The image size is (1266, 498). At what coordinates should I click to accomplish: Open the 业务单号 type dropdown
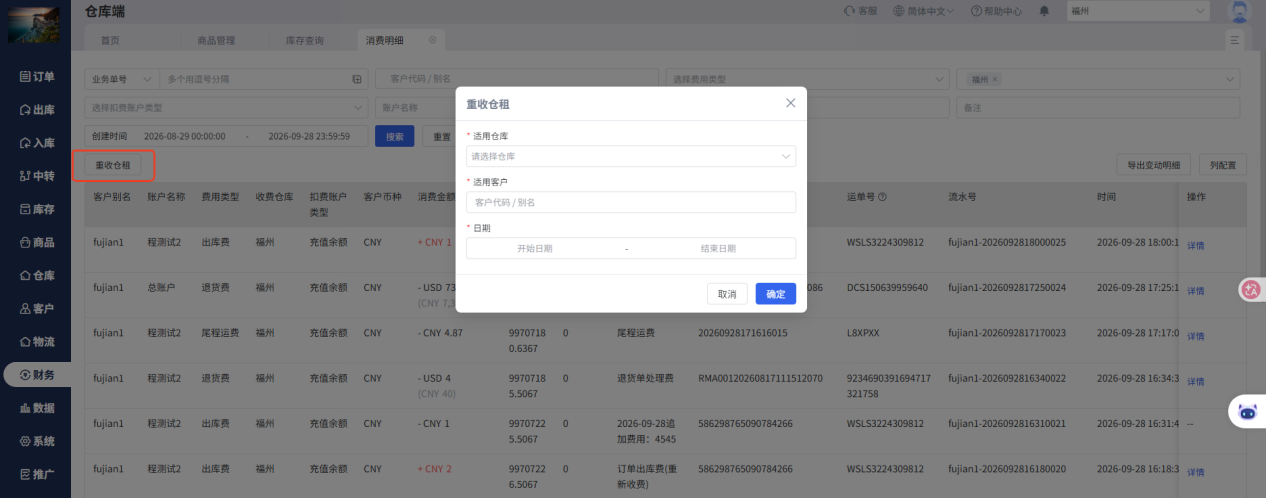(121, 79)
